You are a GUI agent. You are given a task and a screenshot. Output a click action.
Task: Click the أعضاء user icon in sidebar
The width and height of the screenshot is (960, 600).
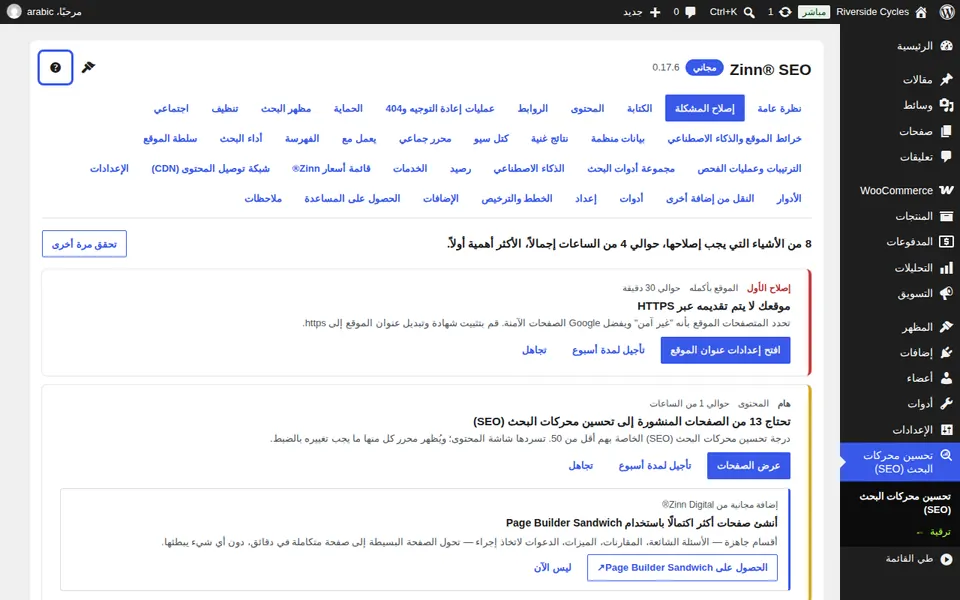click(947, 378)
